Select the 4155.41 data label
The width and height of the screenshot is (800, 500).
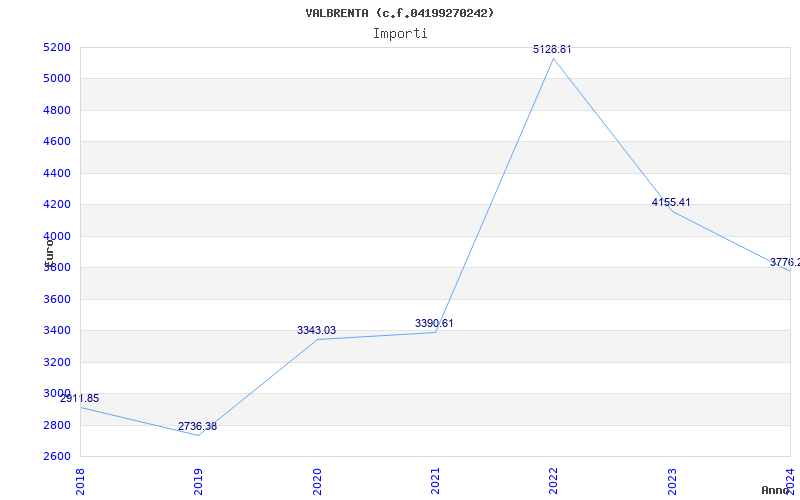671,202
